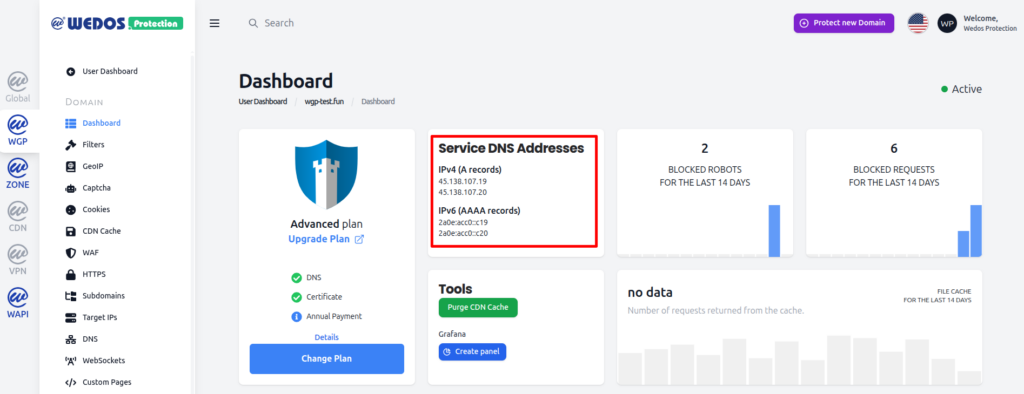
Task: Click Purge CDN Cache button
Action: pyautogui.click(x=478, y=307)
